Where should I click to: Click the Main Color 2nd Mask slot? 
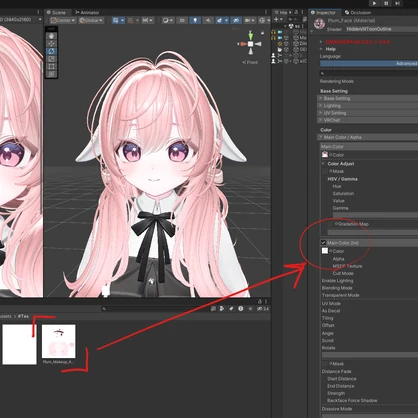pos(325,364)
